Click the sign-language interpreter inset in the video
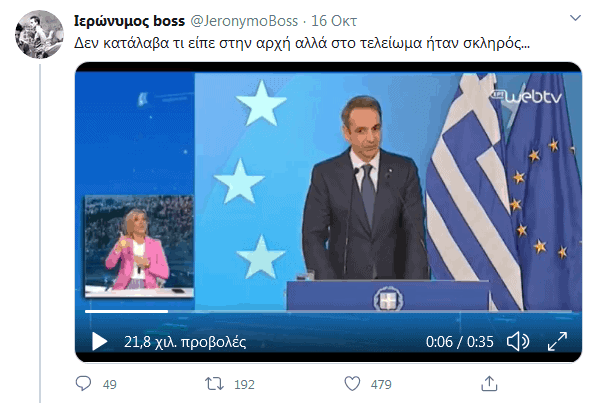 (x=139, y=246)
